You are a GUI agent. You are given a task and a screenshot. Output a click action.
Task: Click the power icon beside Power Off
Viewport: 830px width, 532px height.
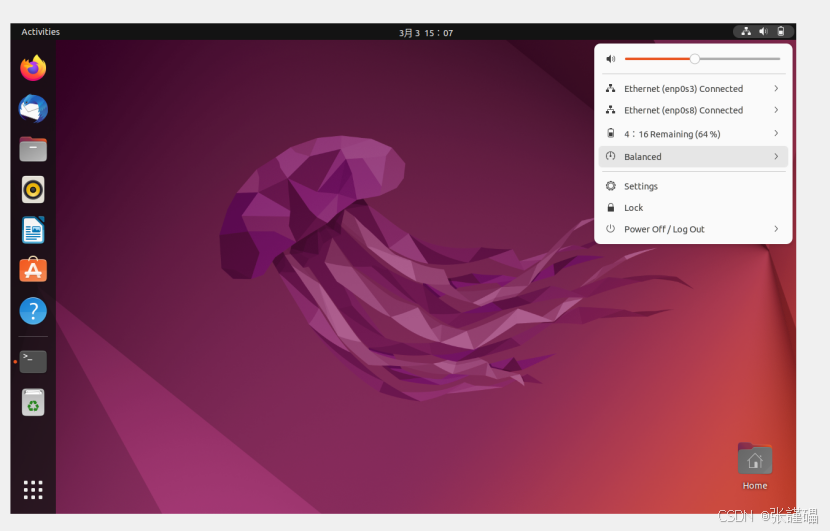point(611,229)
